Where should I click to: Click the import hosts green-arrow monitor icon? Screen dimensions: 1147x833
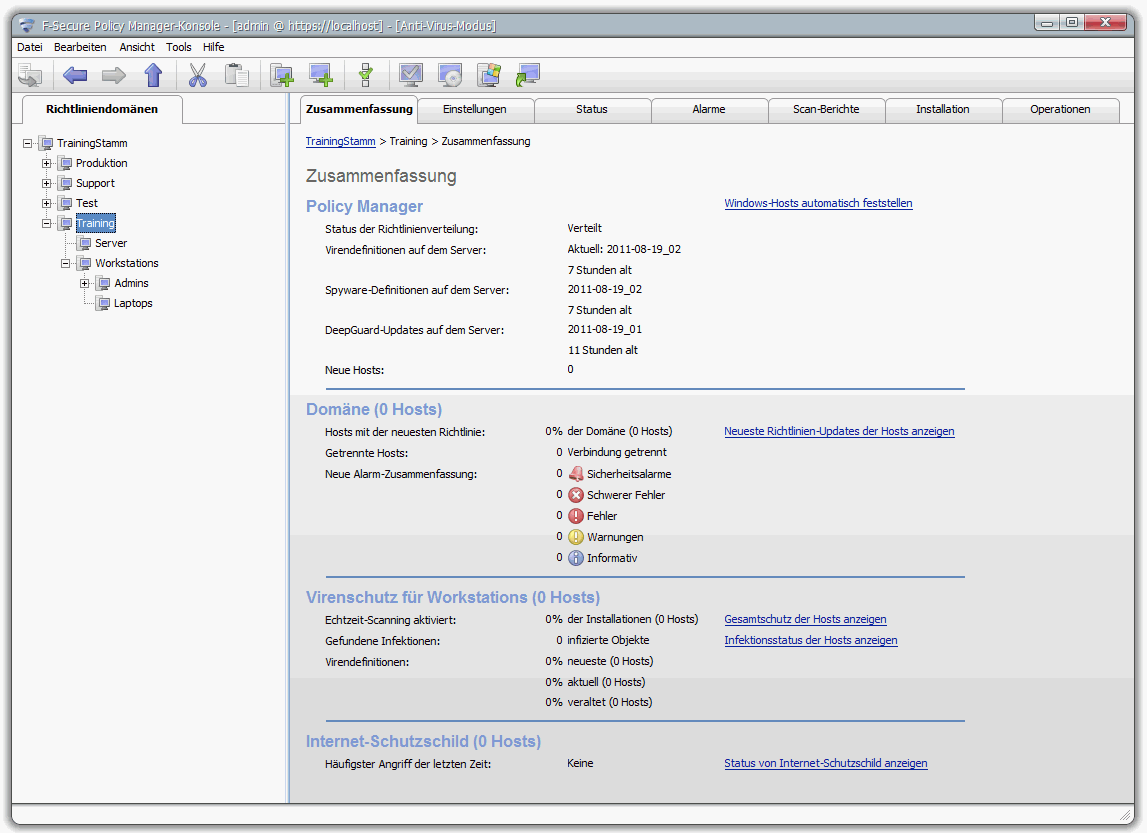tap(528, 75)
